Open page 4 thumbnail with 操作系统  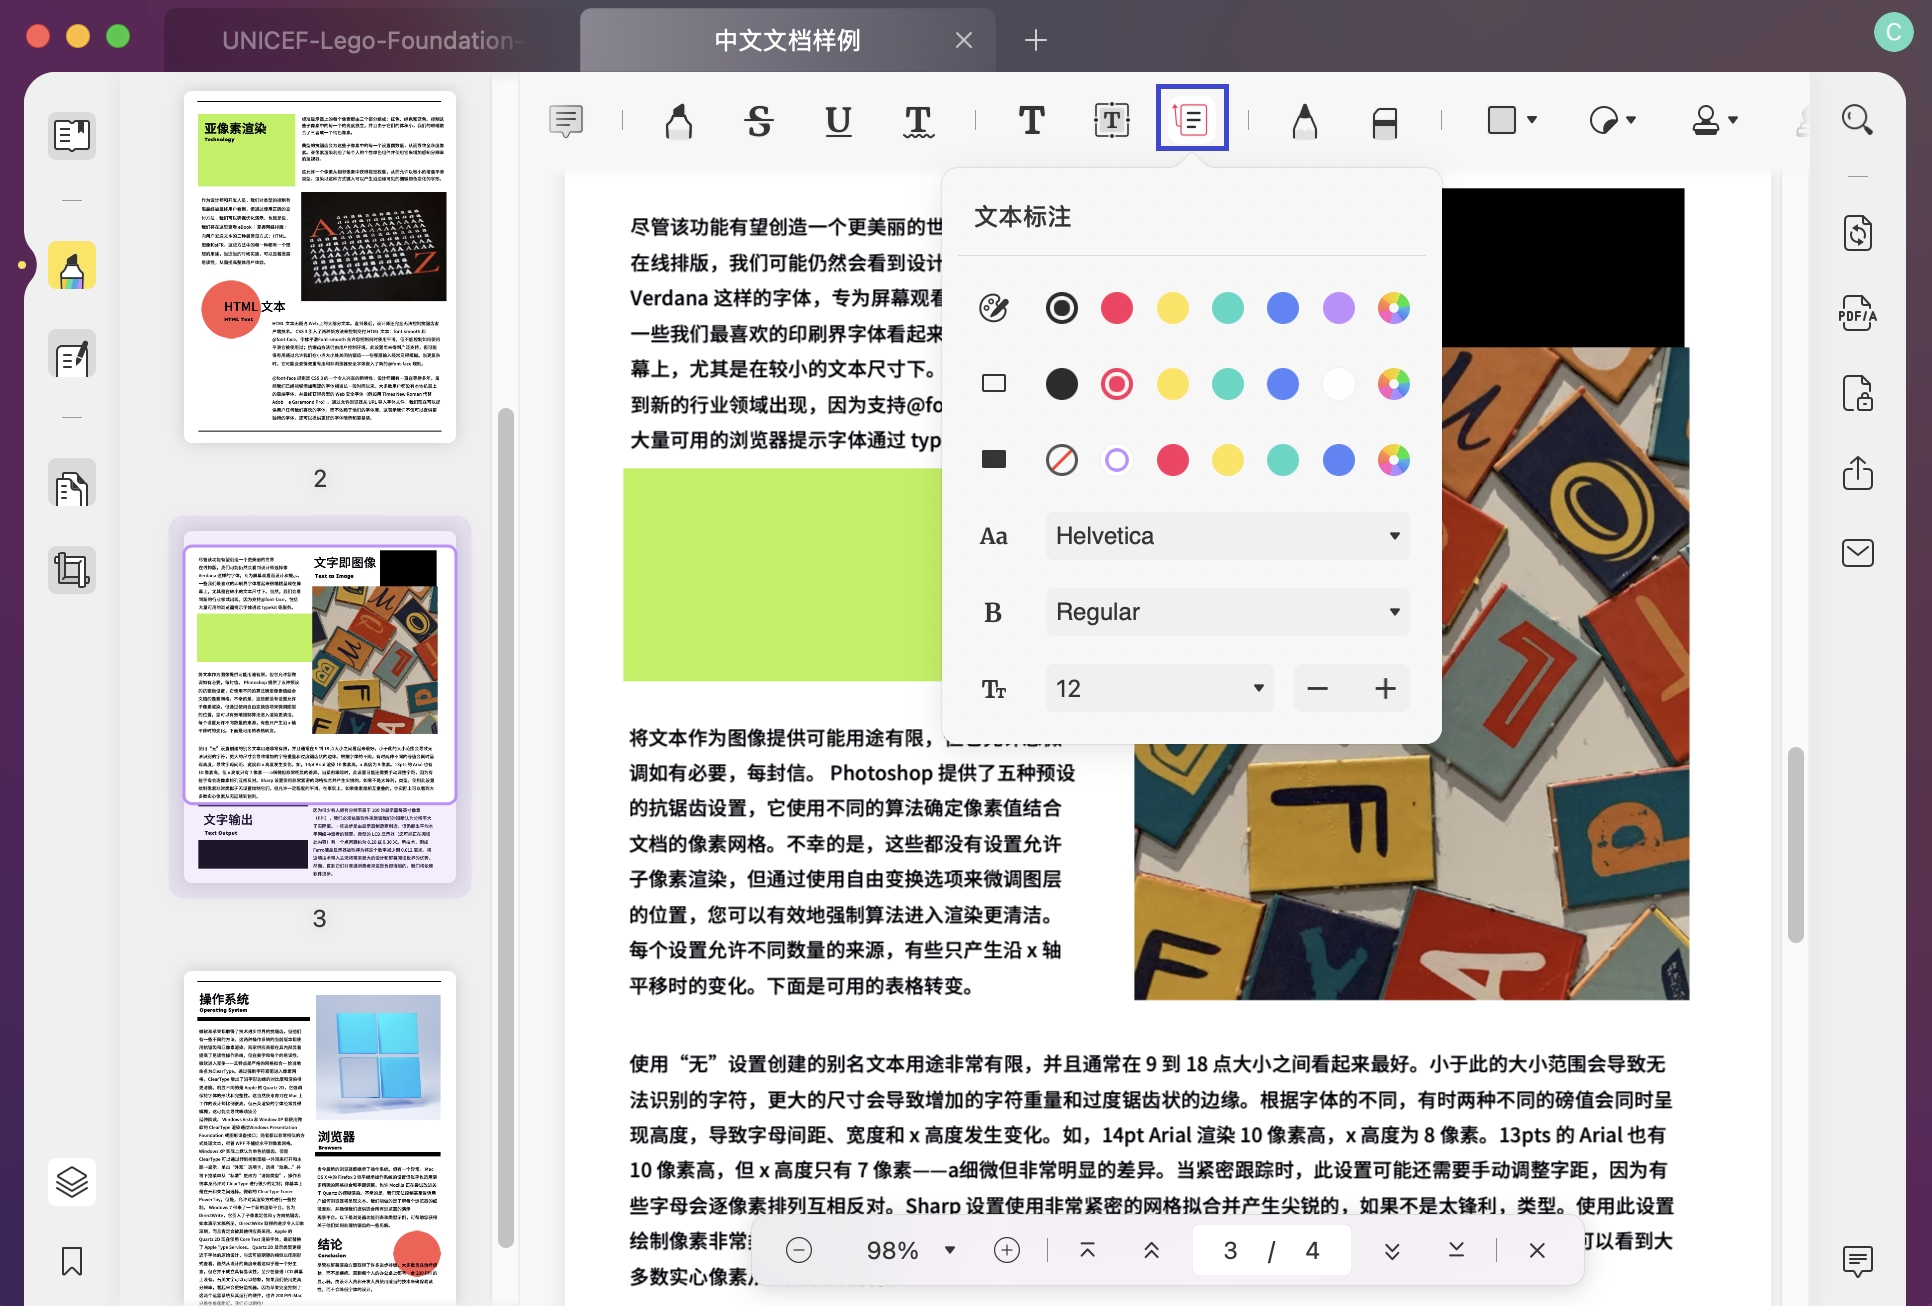[x=320, y=1136]
